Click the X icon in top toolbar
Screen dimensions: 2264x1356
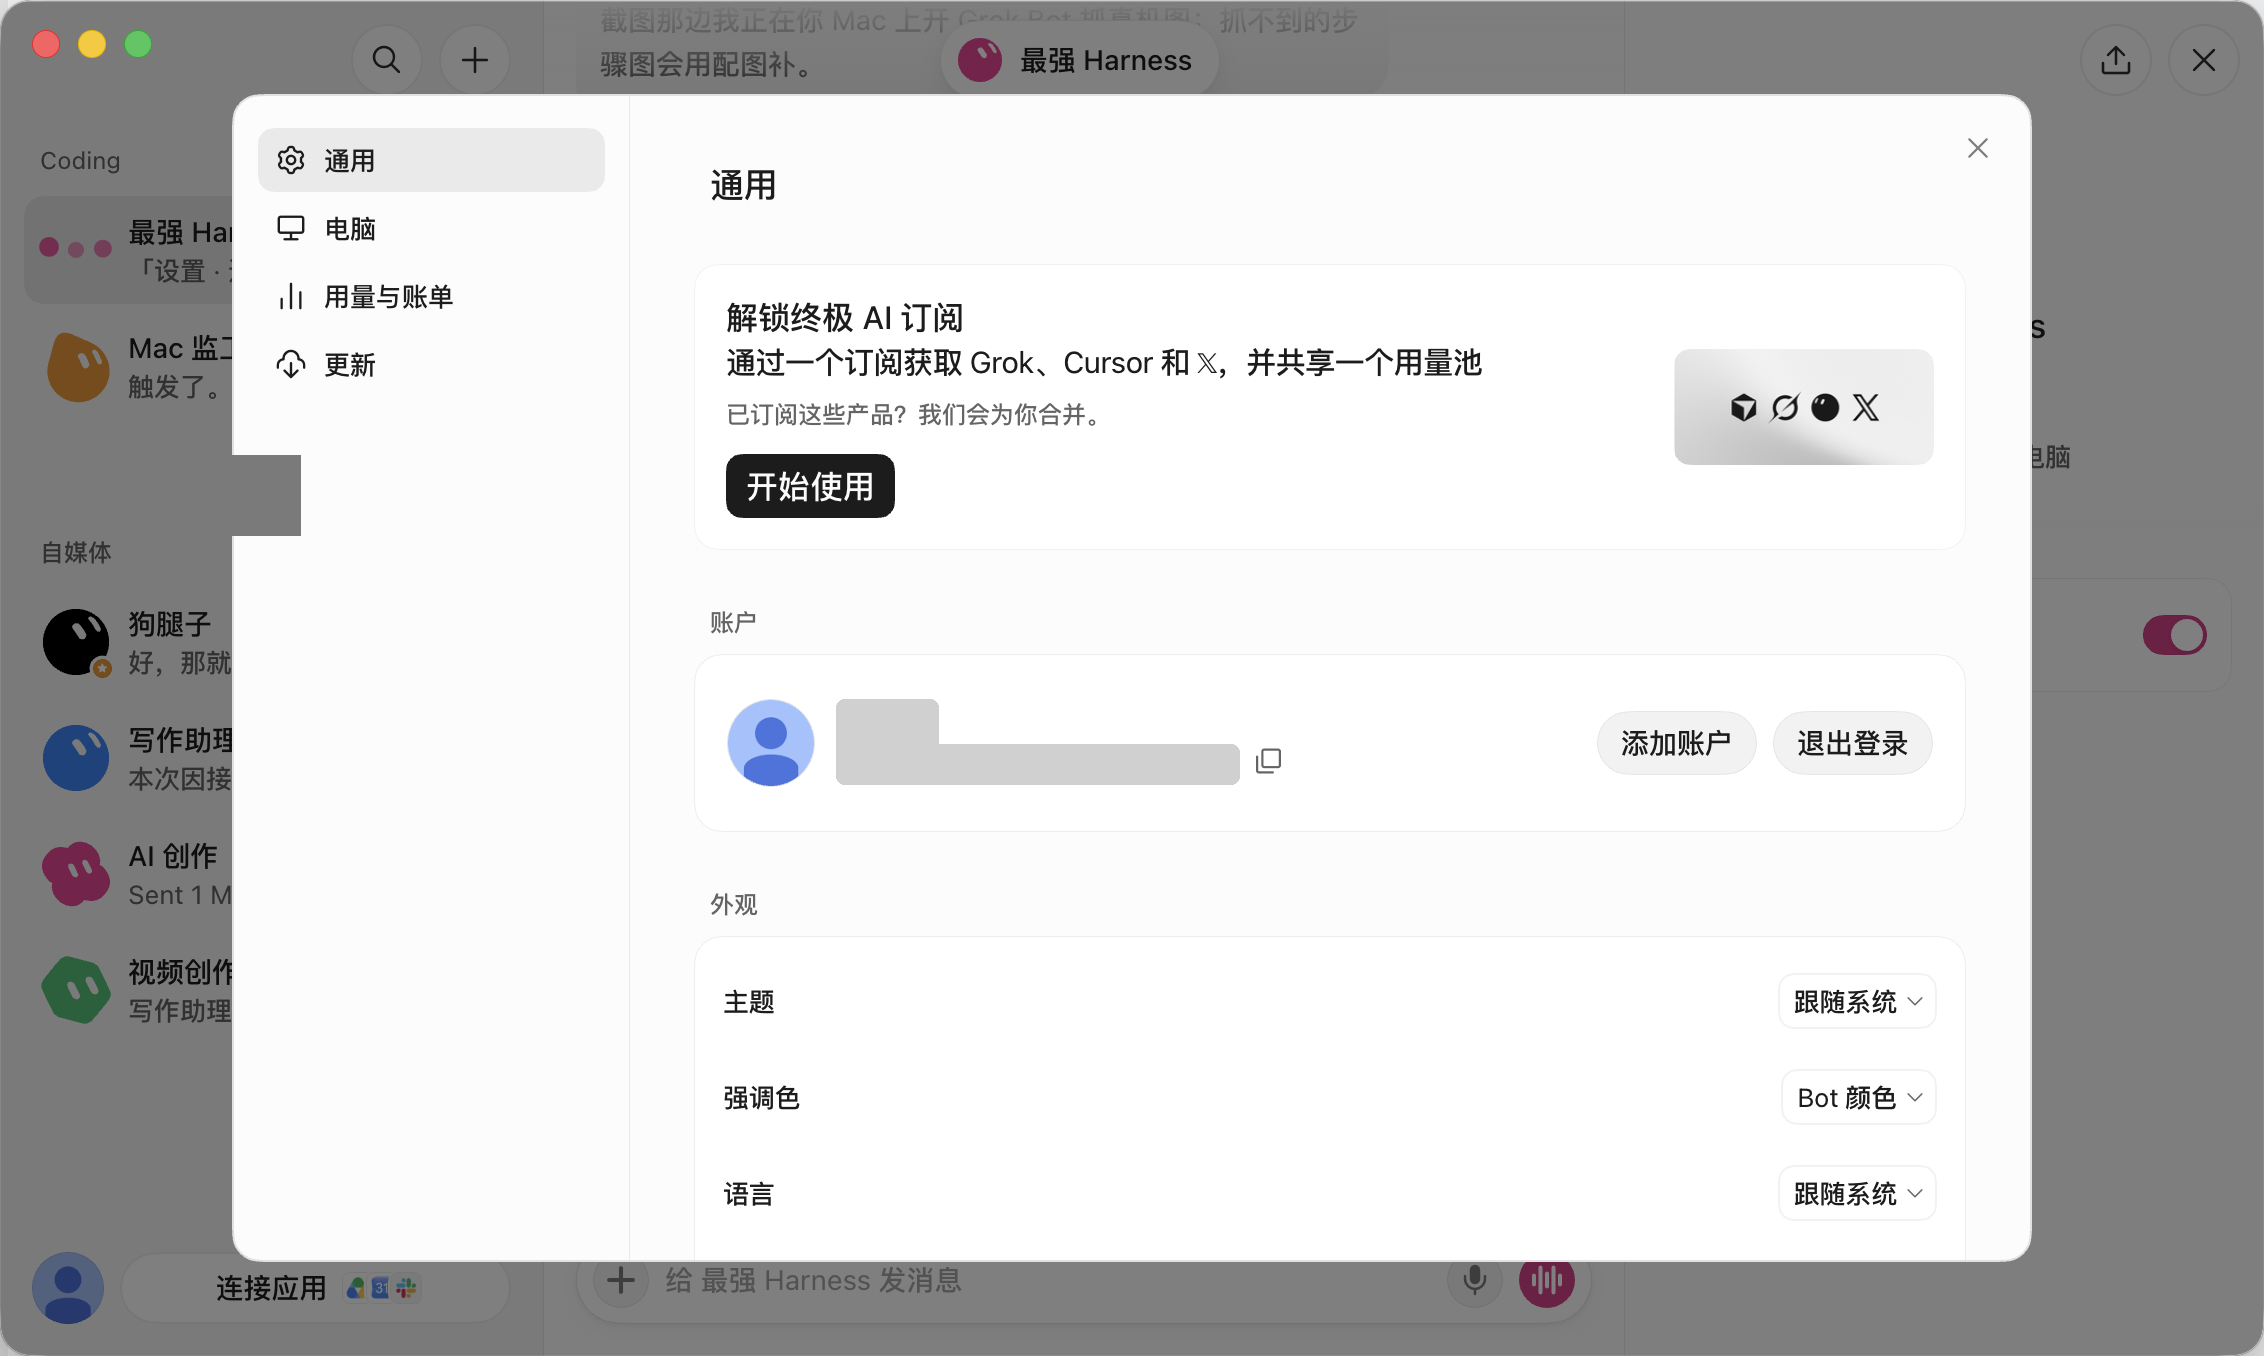(x=2204, y=60)
